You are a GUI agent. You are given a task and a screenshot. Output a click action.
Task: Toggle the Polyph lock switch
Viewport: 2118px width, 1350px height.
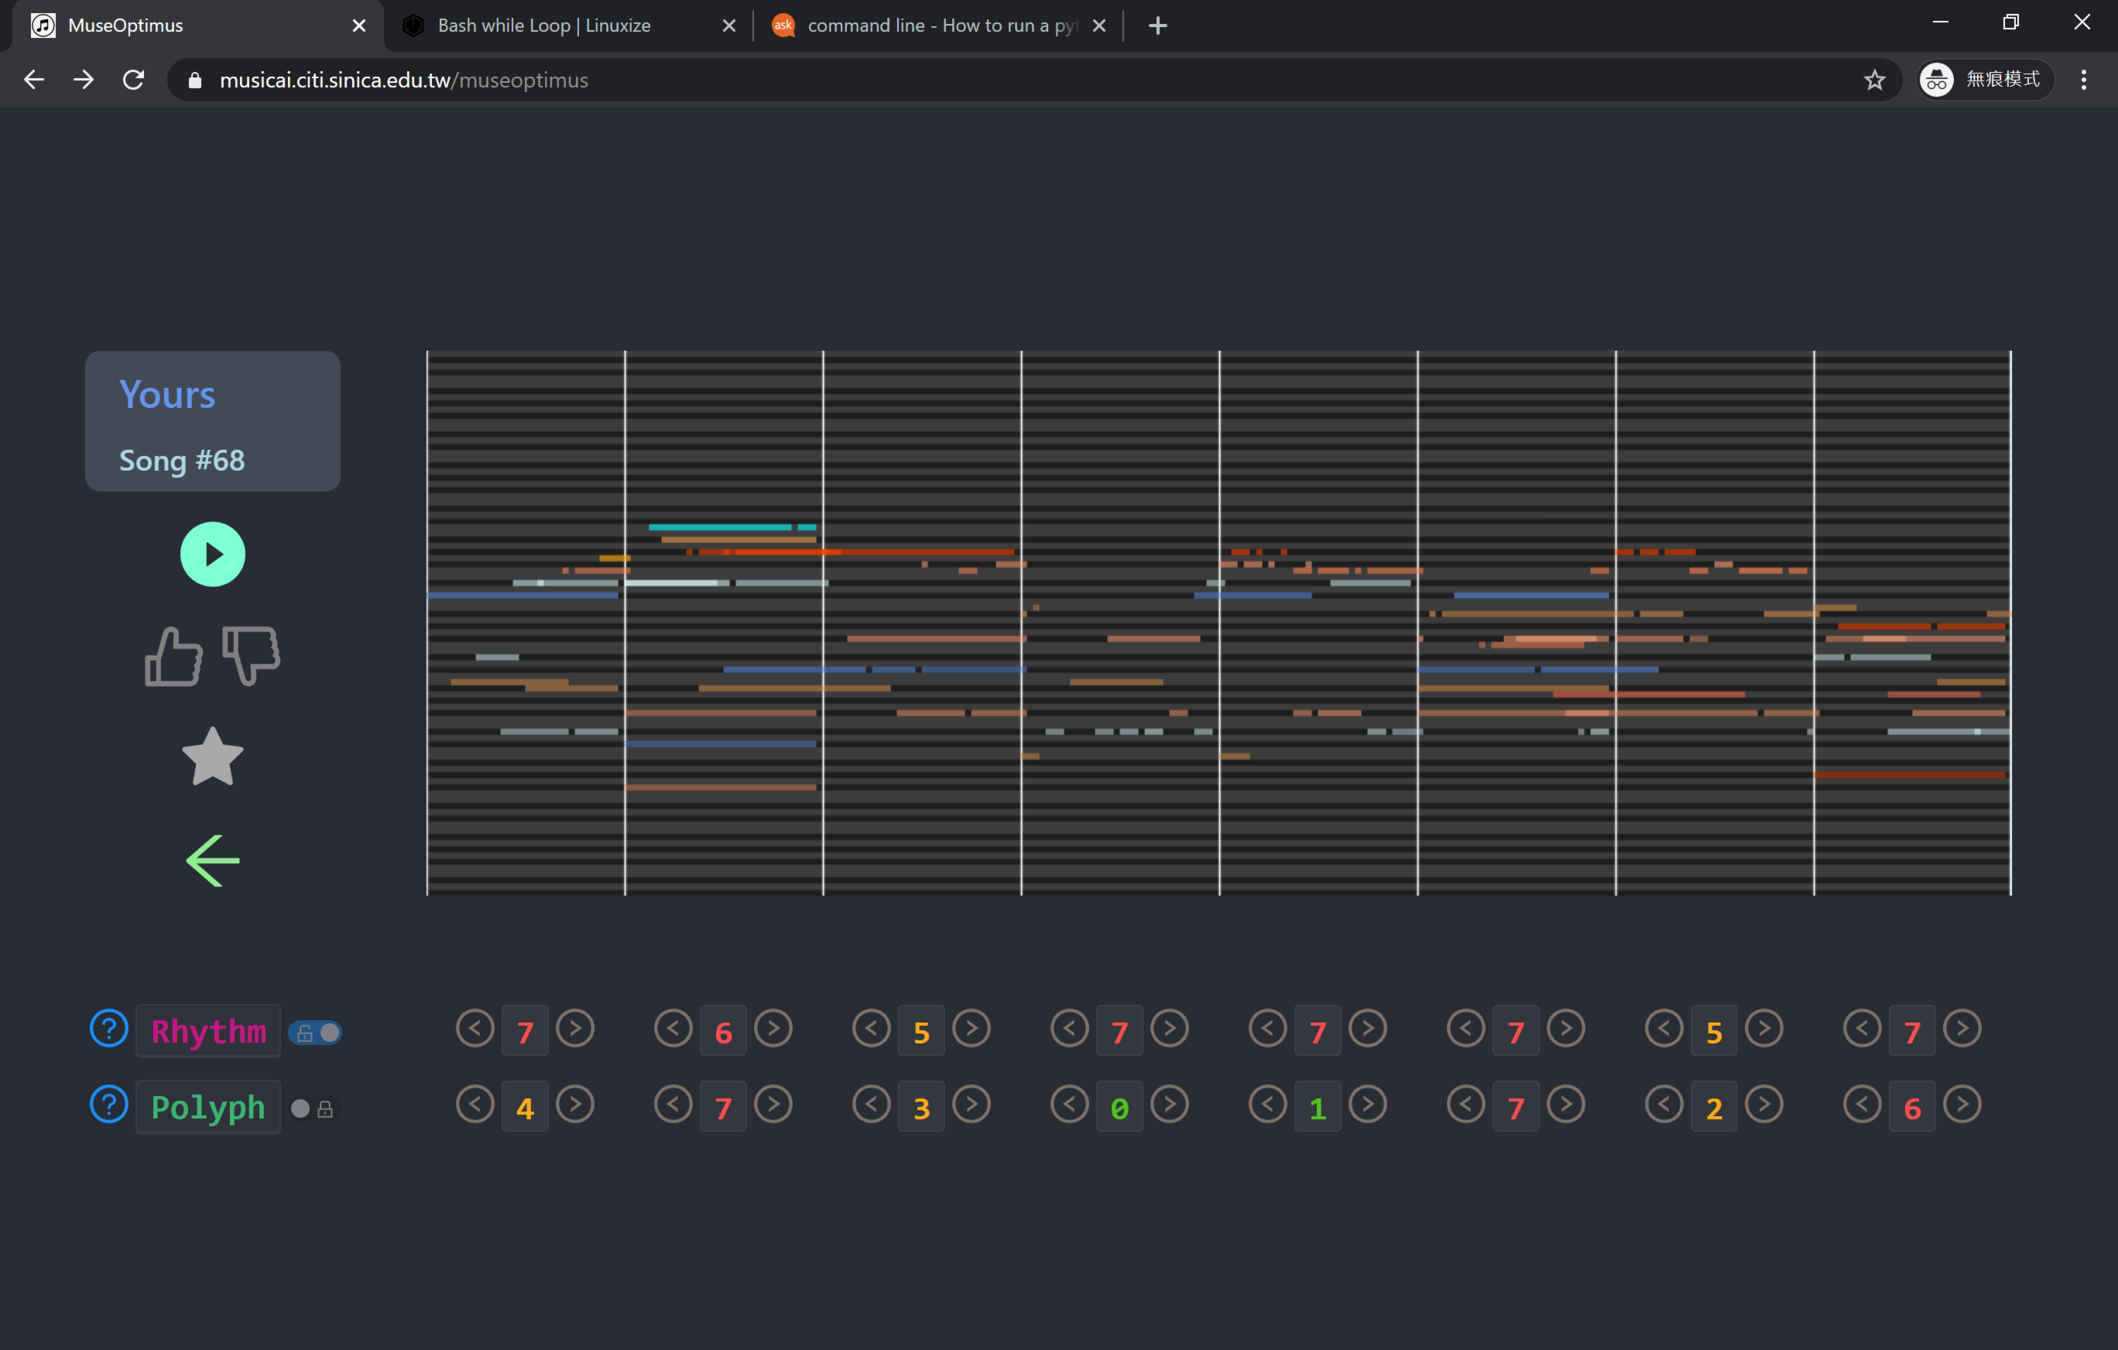point(312,1109)
